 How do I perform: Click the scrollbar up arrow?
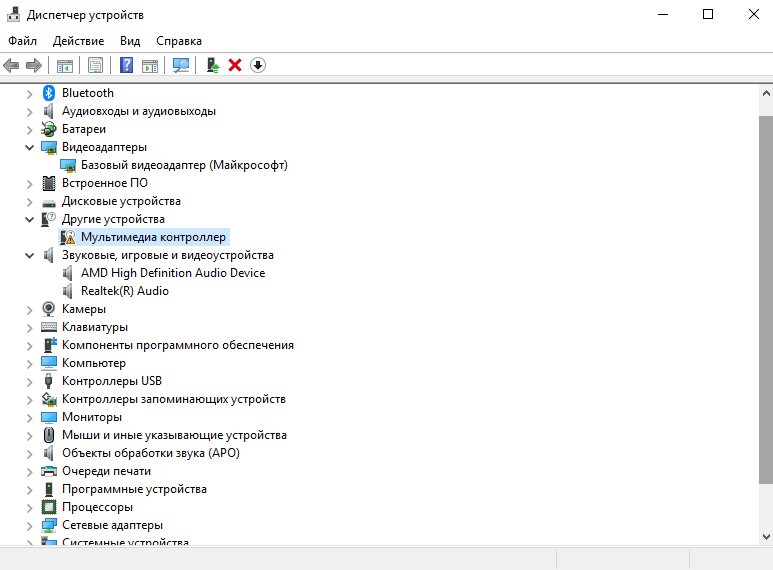[766, 93]
